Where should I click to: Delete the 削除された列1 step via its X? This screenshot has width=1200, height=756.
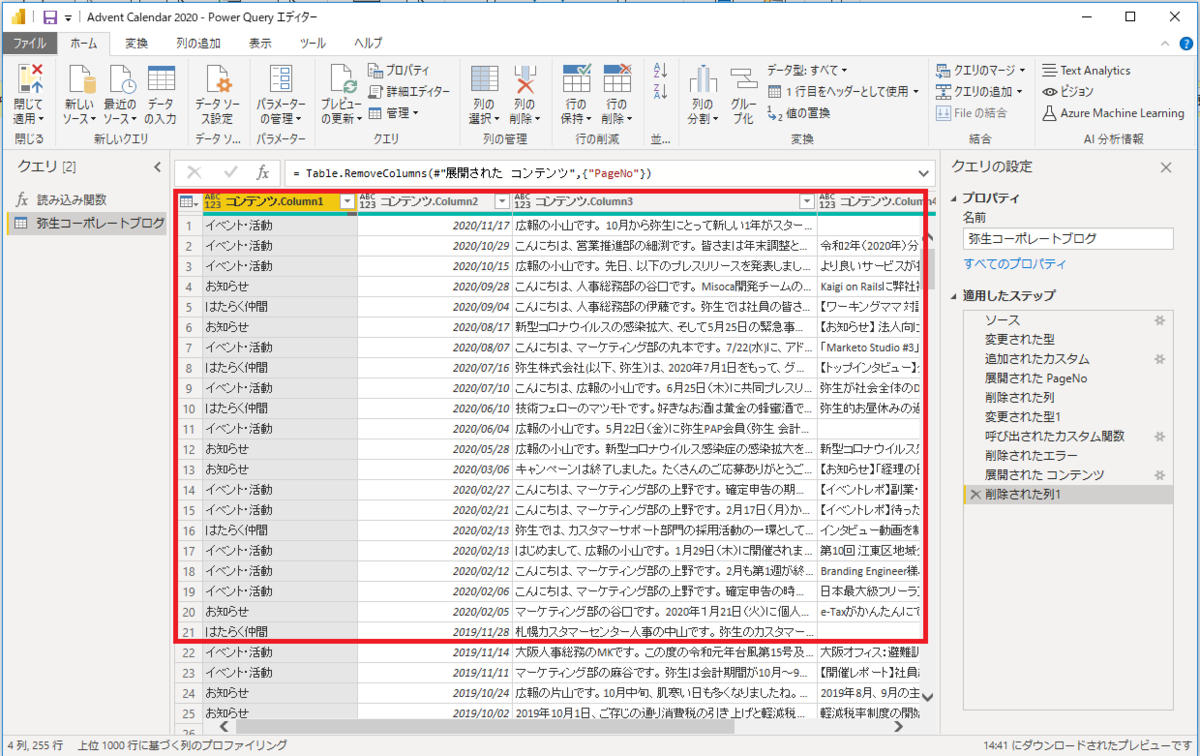click(977, 494)
